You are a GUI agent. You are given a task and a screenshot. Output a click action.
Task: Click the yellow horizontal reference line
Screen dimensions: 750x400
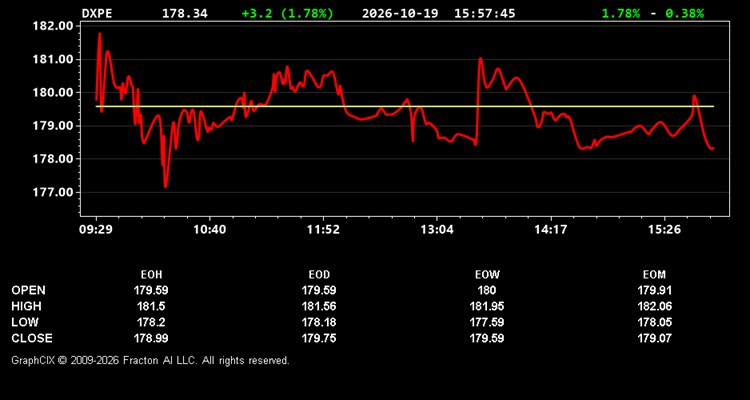[405, 106]
